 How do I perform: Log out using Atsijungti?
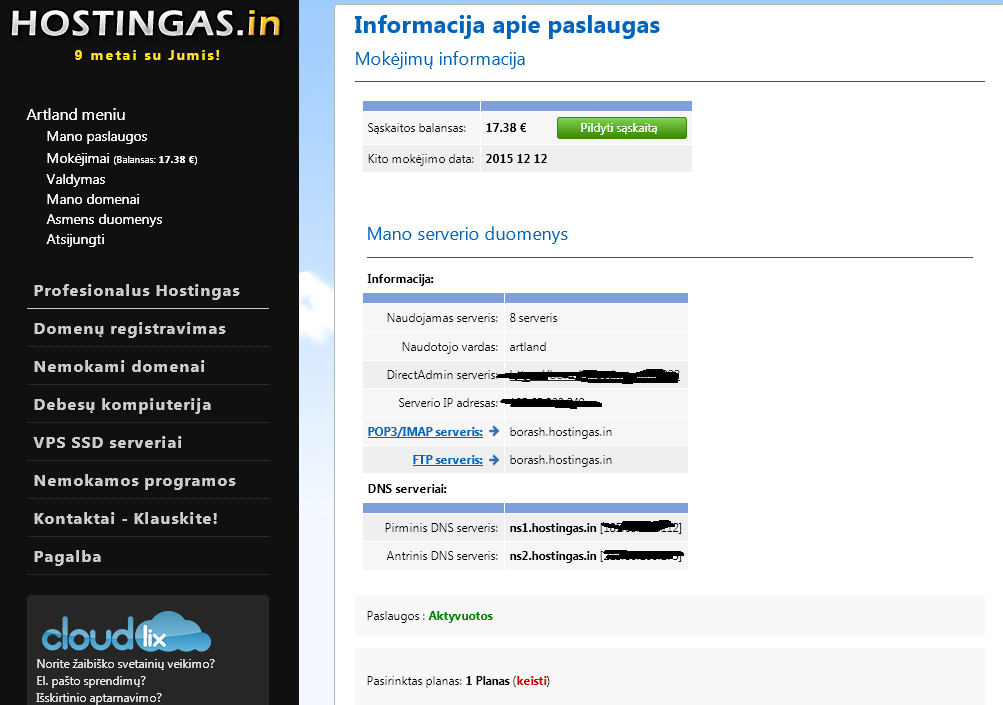(x=75, y=239)
